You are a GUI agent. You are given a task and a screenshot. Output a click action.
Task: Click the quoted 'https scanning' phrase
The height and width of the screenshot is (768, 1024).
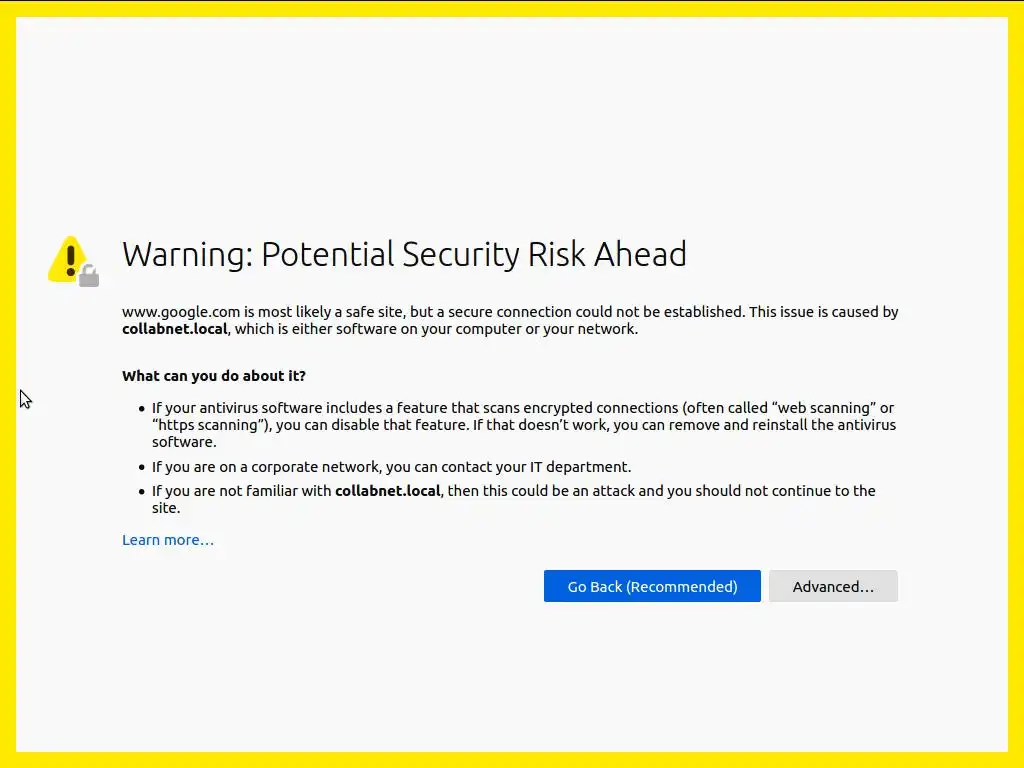point(209,425)
